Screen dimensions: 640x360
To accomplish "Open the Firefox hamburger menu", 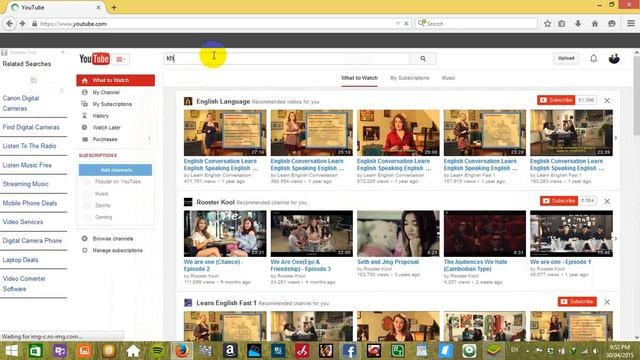I will point(631,24).
